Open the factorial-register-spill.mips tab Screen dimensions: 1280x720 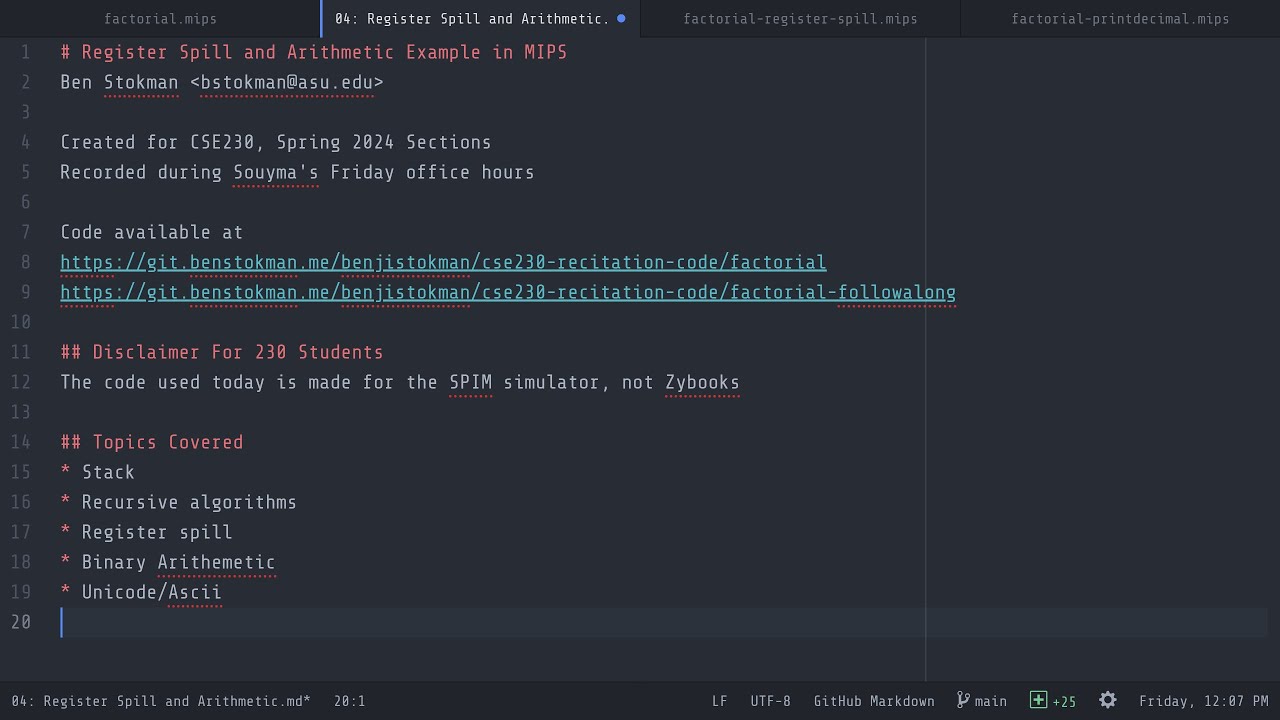tap(800, 19)
